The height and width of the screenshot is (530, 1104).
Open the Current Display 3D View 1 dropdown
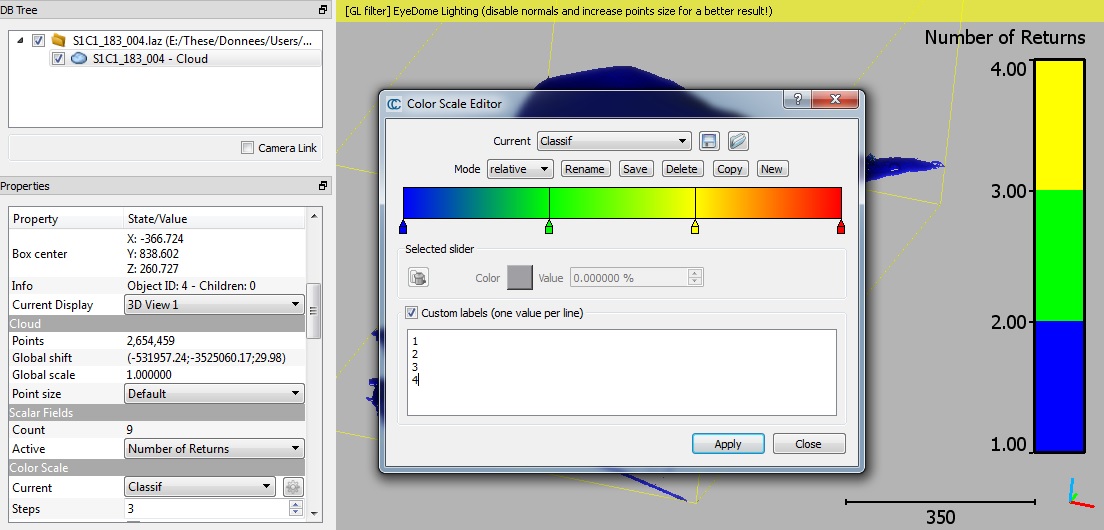pos(214,305)
